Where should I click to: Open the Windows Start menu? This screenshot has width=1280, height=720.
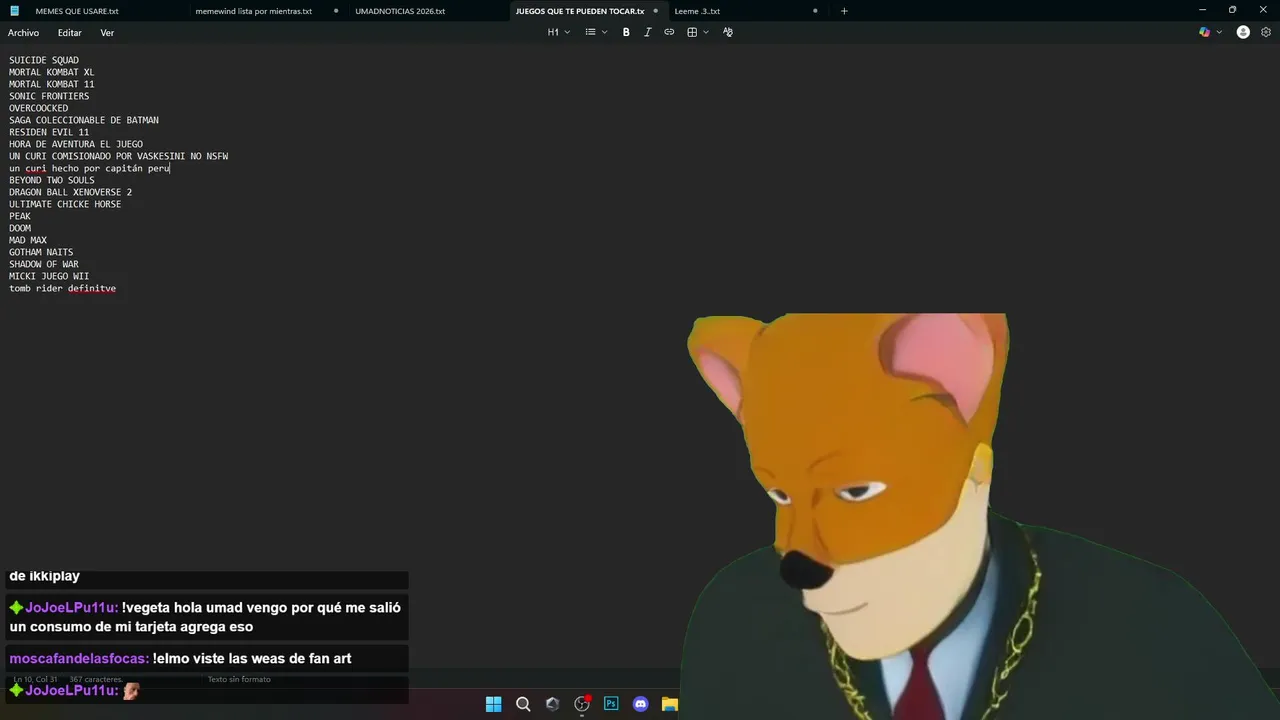493,704
